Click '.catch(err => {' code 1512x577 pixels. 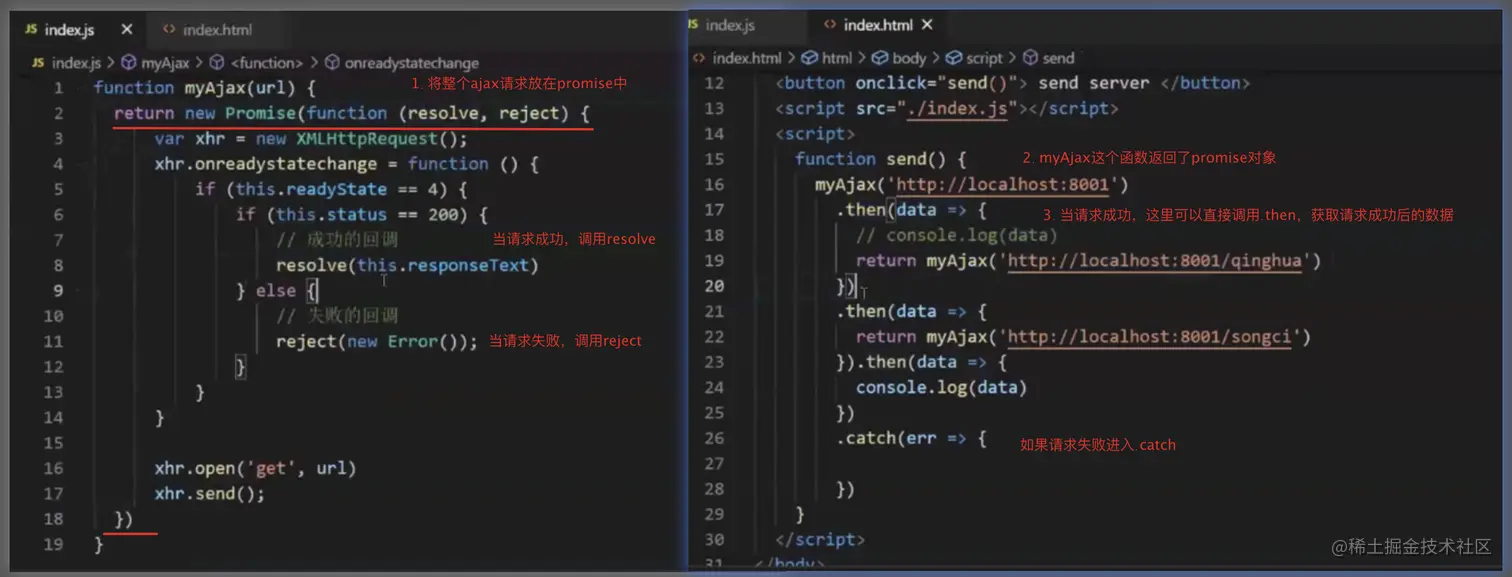[x=911, y=438]
